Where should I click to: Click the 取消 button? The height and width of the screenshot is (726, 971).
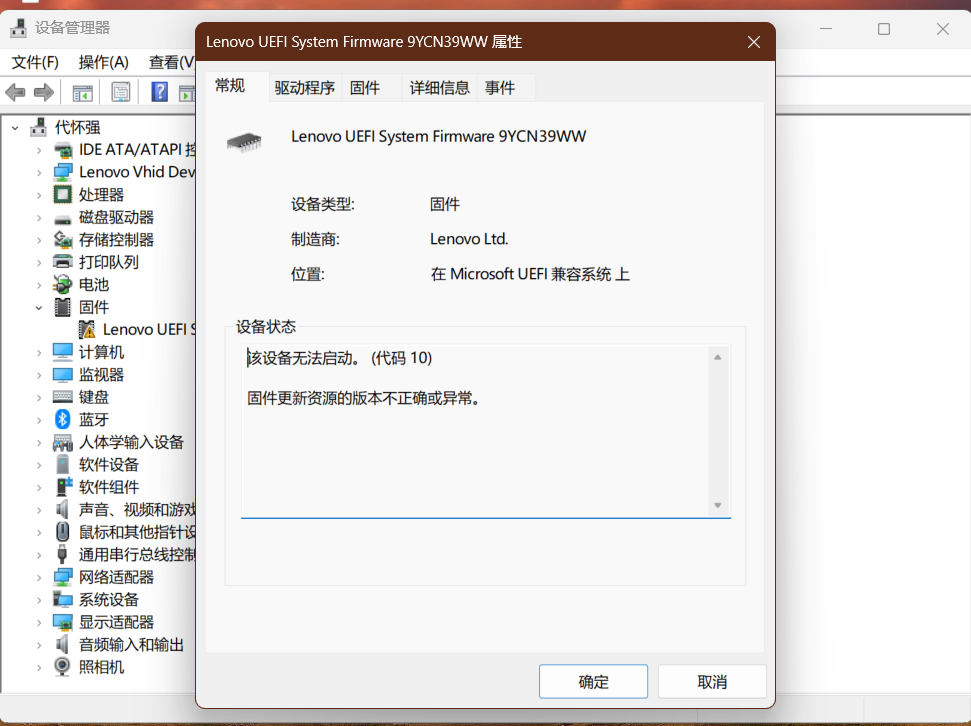(x=712, y=681)
